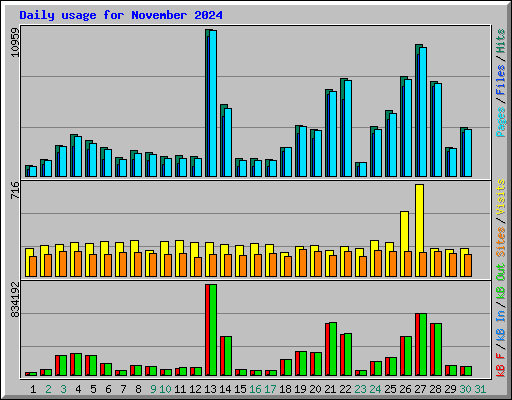Click day 7 on the x-axis
Image resolution: width=512 pixels, height=400 pixels.
[x=123, y=389]
